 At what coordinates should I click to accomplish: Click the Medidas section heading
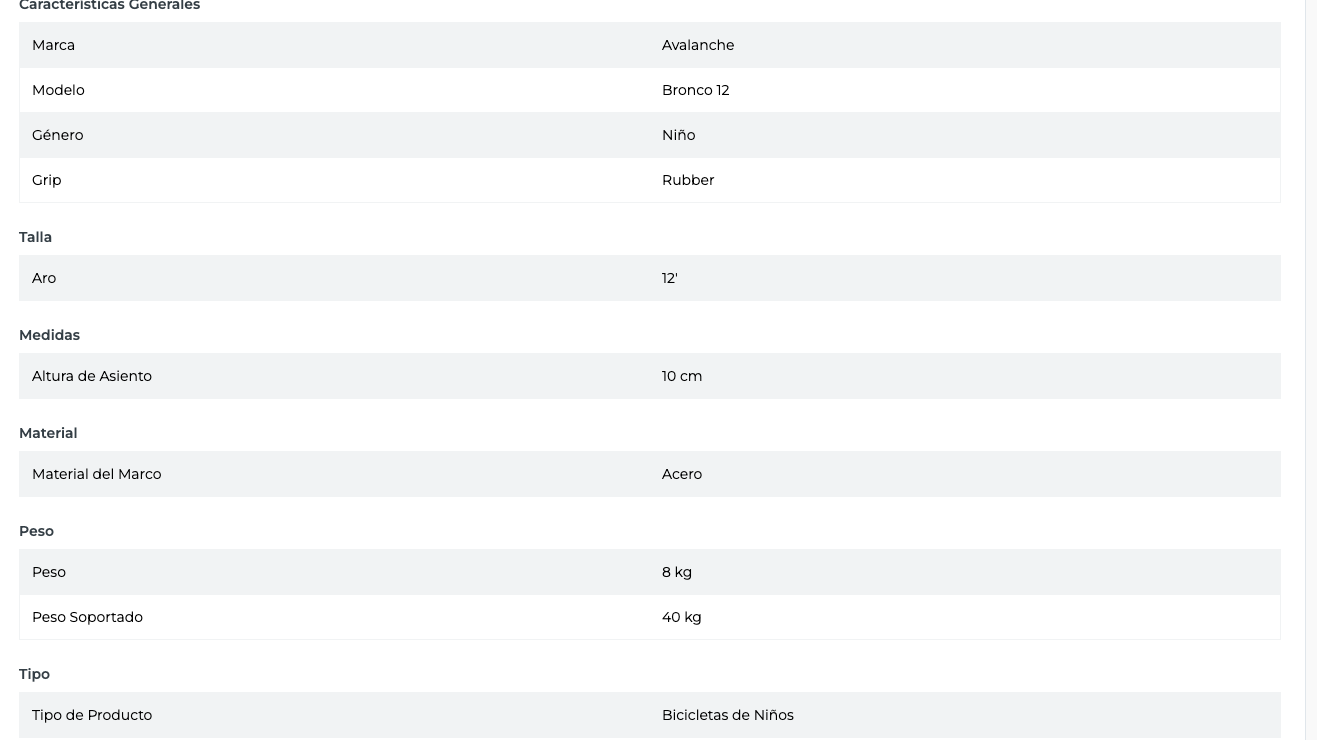coord(49,335)
